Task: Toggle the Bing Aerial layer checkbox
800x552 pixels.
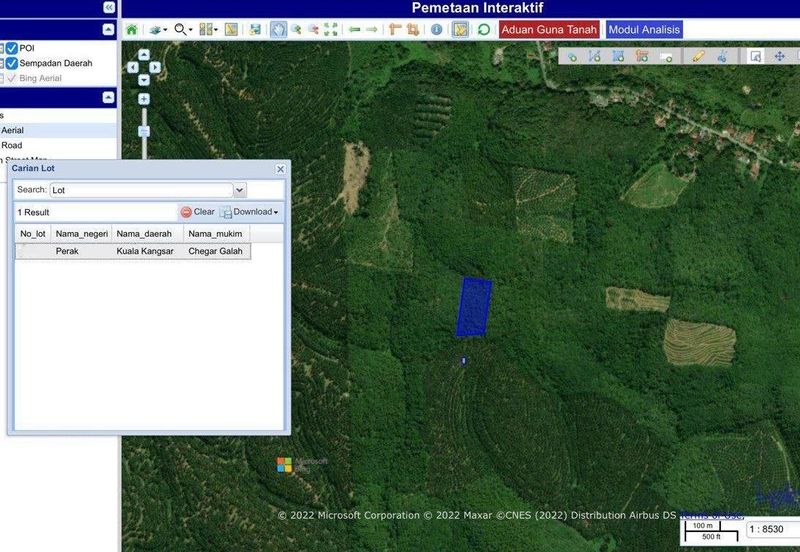Action: click(11, 78)
